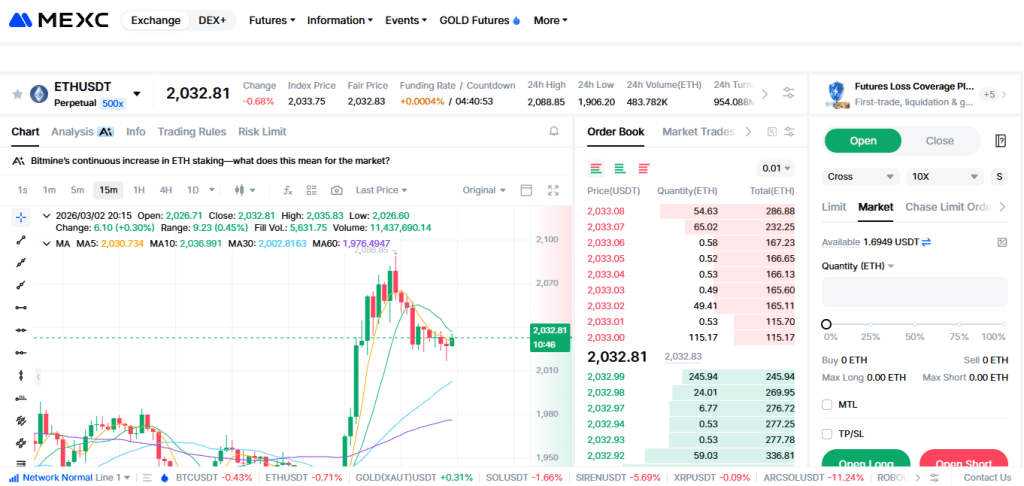Select the trend line drawing tool
Viewport: 1024px width, 486px height.
21,240
